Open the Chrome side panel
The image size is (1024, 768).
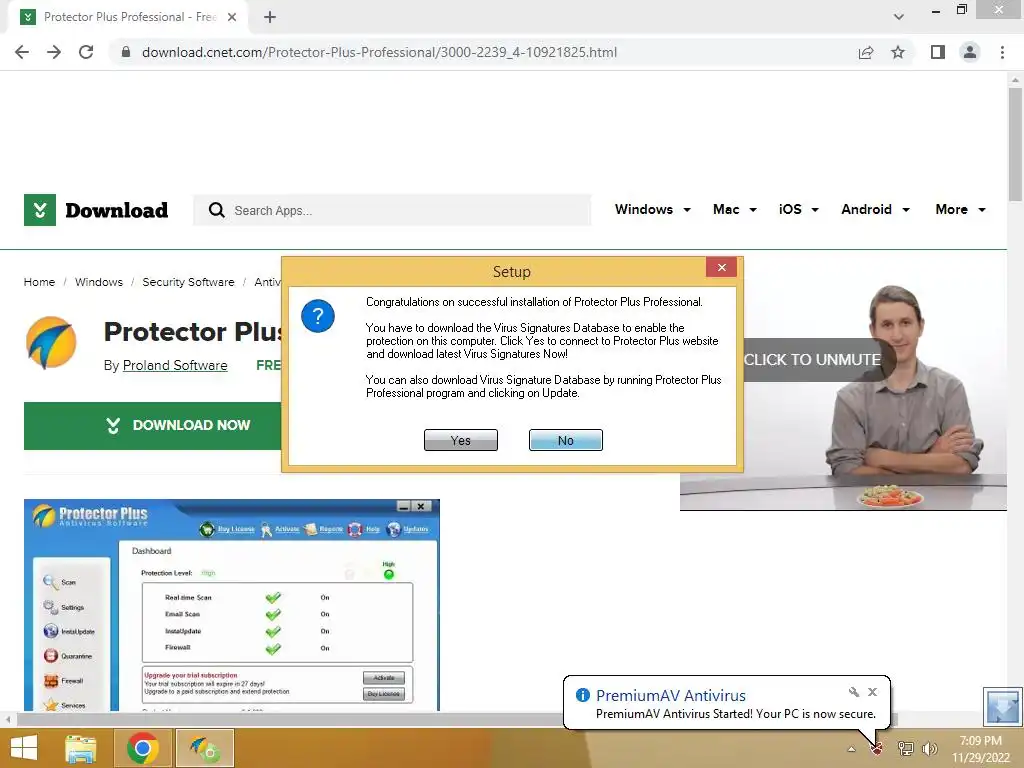click(938, 52)
